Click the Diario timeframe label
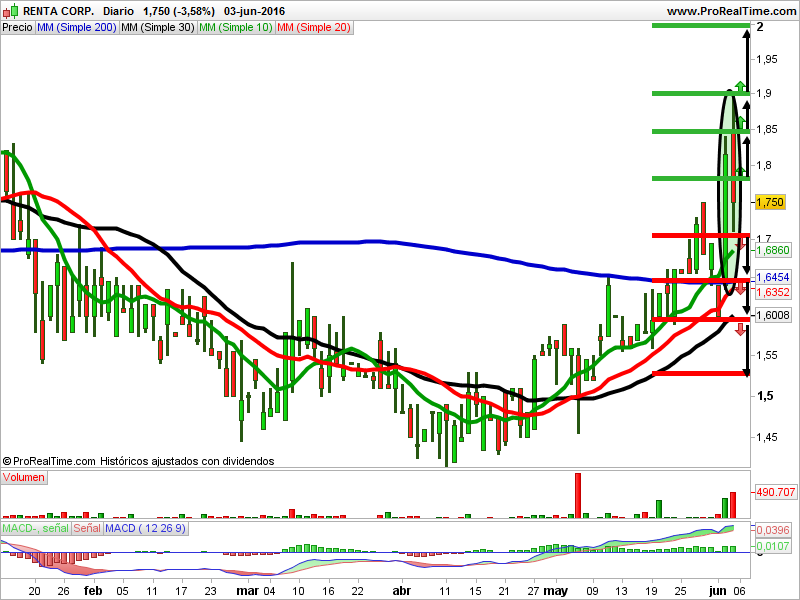Screen dimensions: 800x600 (118, 11)
